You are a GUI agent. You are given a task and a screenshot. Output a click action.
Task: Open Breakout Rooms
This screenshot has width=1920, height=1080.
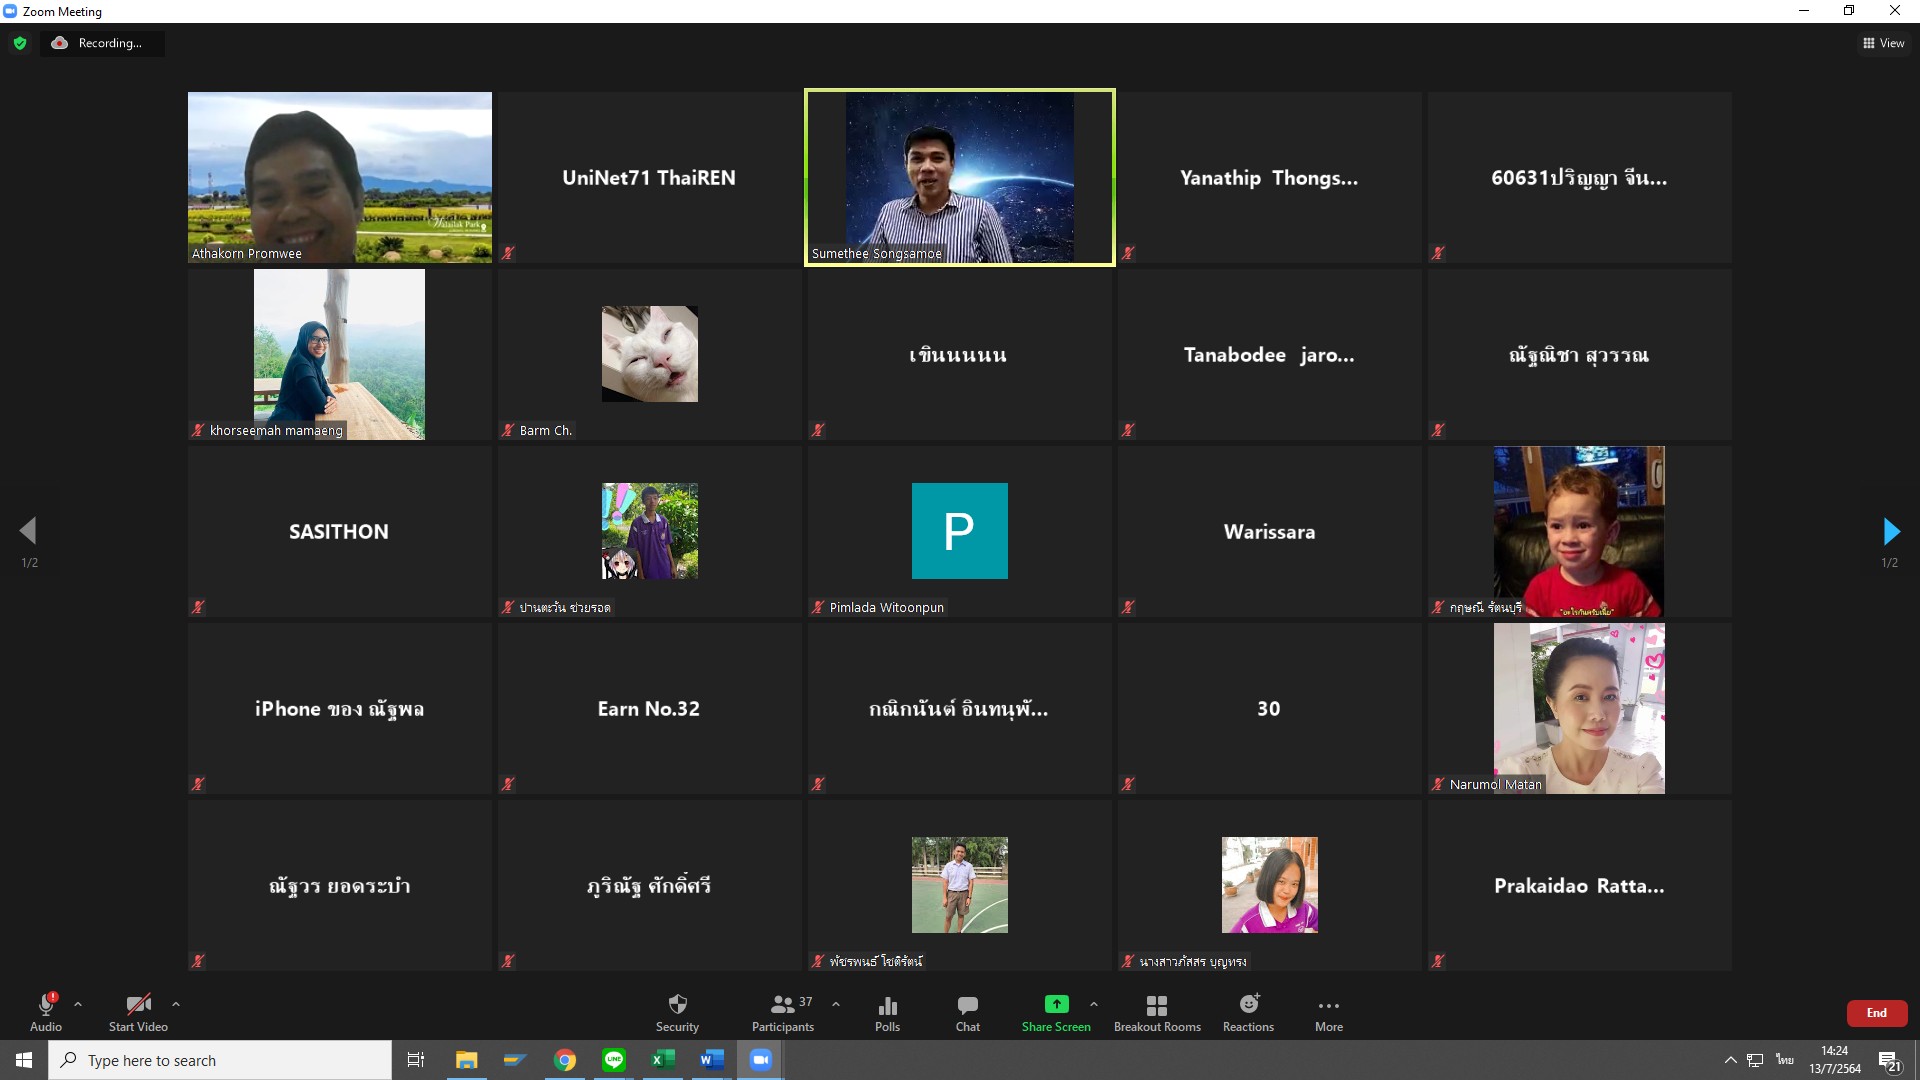(x=1157, y=1012)
